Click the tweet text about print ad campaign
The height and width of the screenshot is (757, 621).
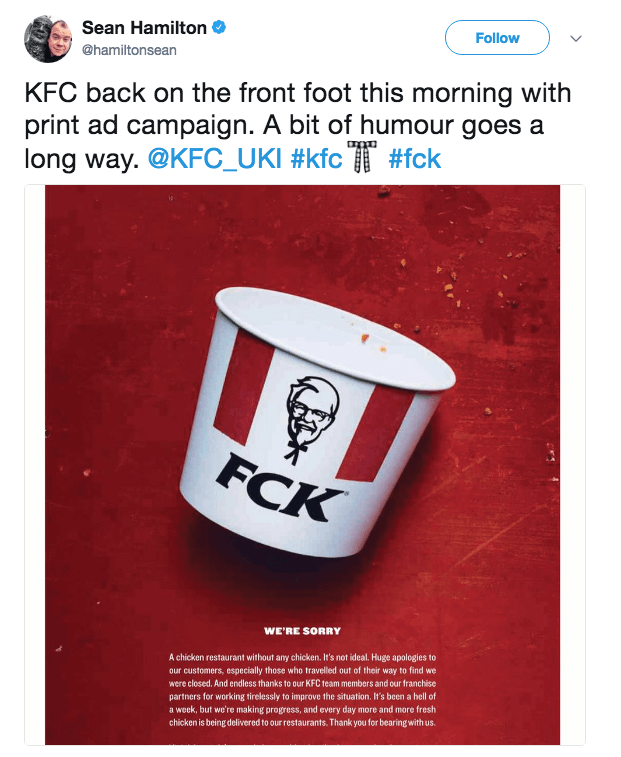(298, 126)
